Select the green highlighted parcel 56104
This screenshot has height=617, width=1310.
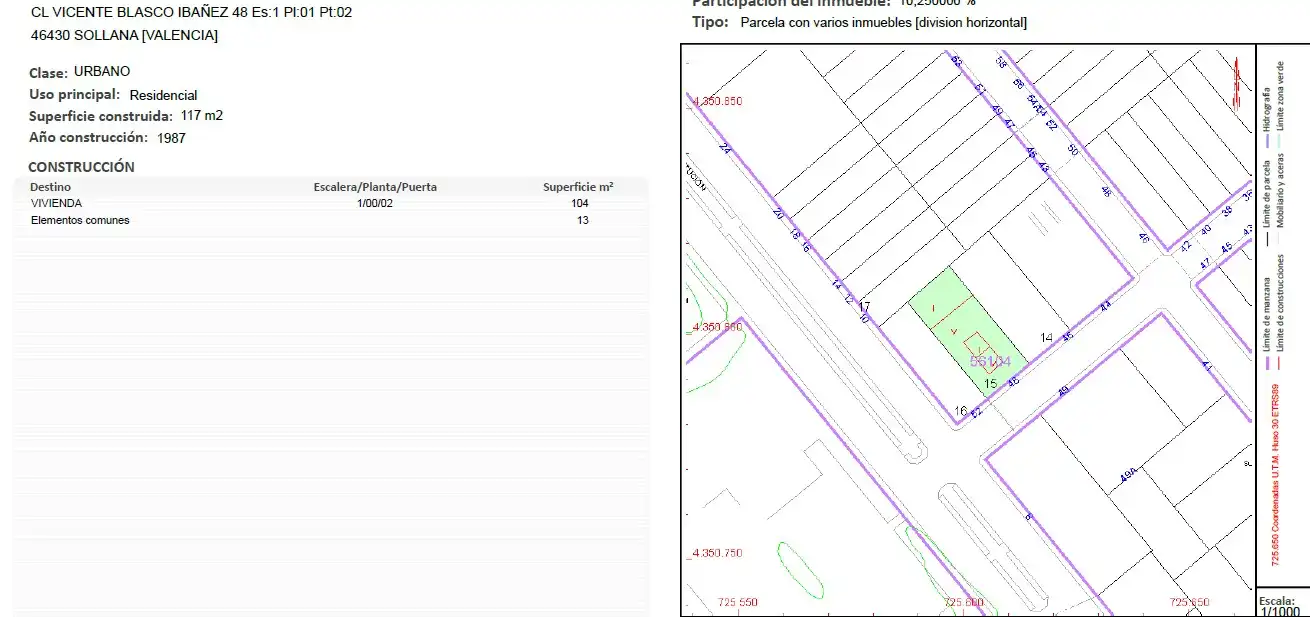tap(967, 330)
